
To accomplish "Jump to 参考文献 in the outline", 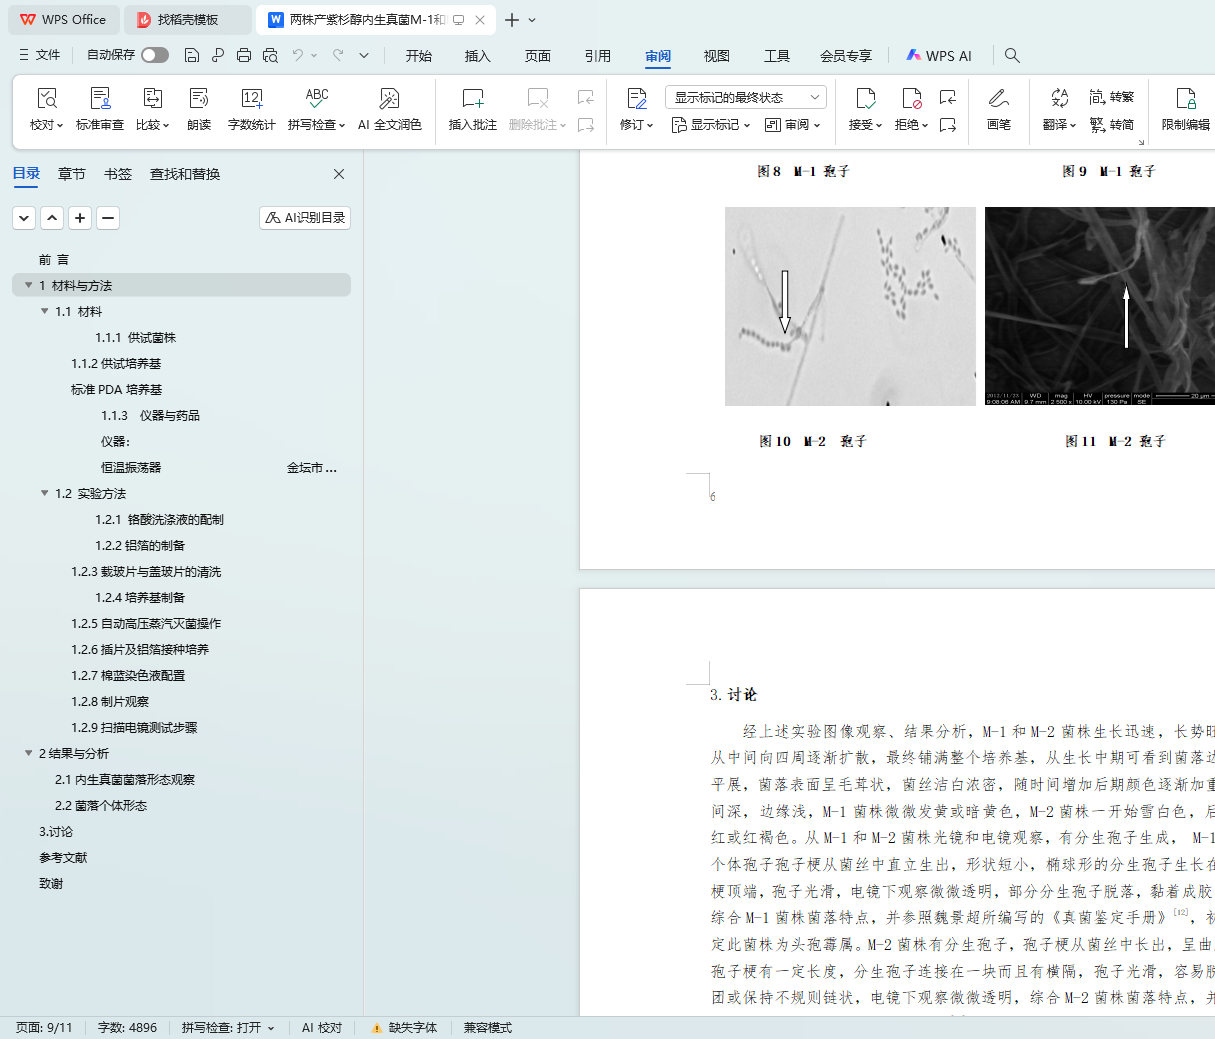I will (63, 858).
